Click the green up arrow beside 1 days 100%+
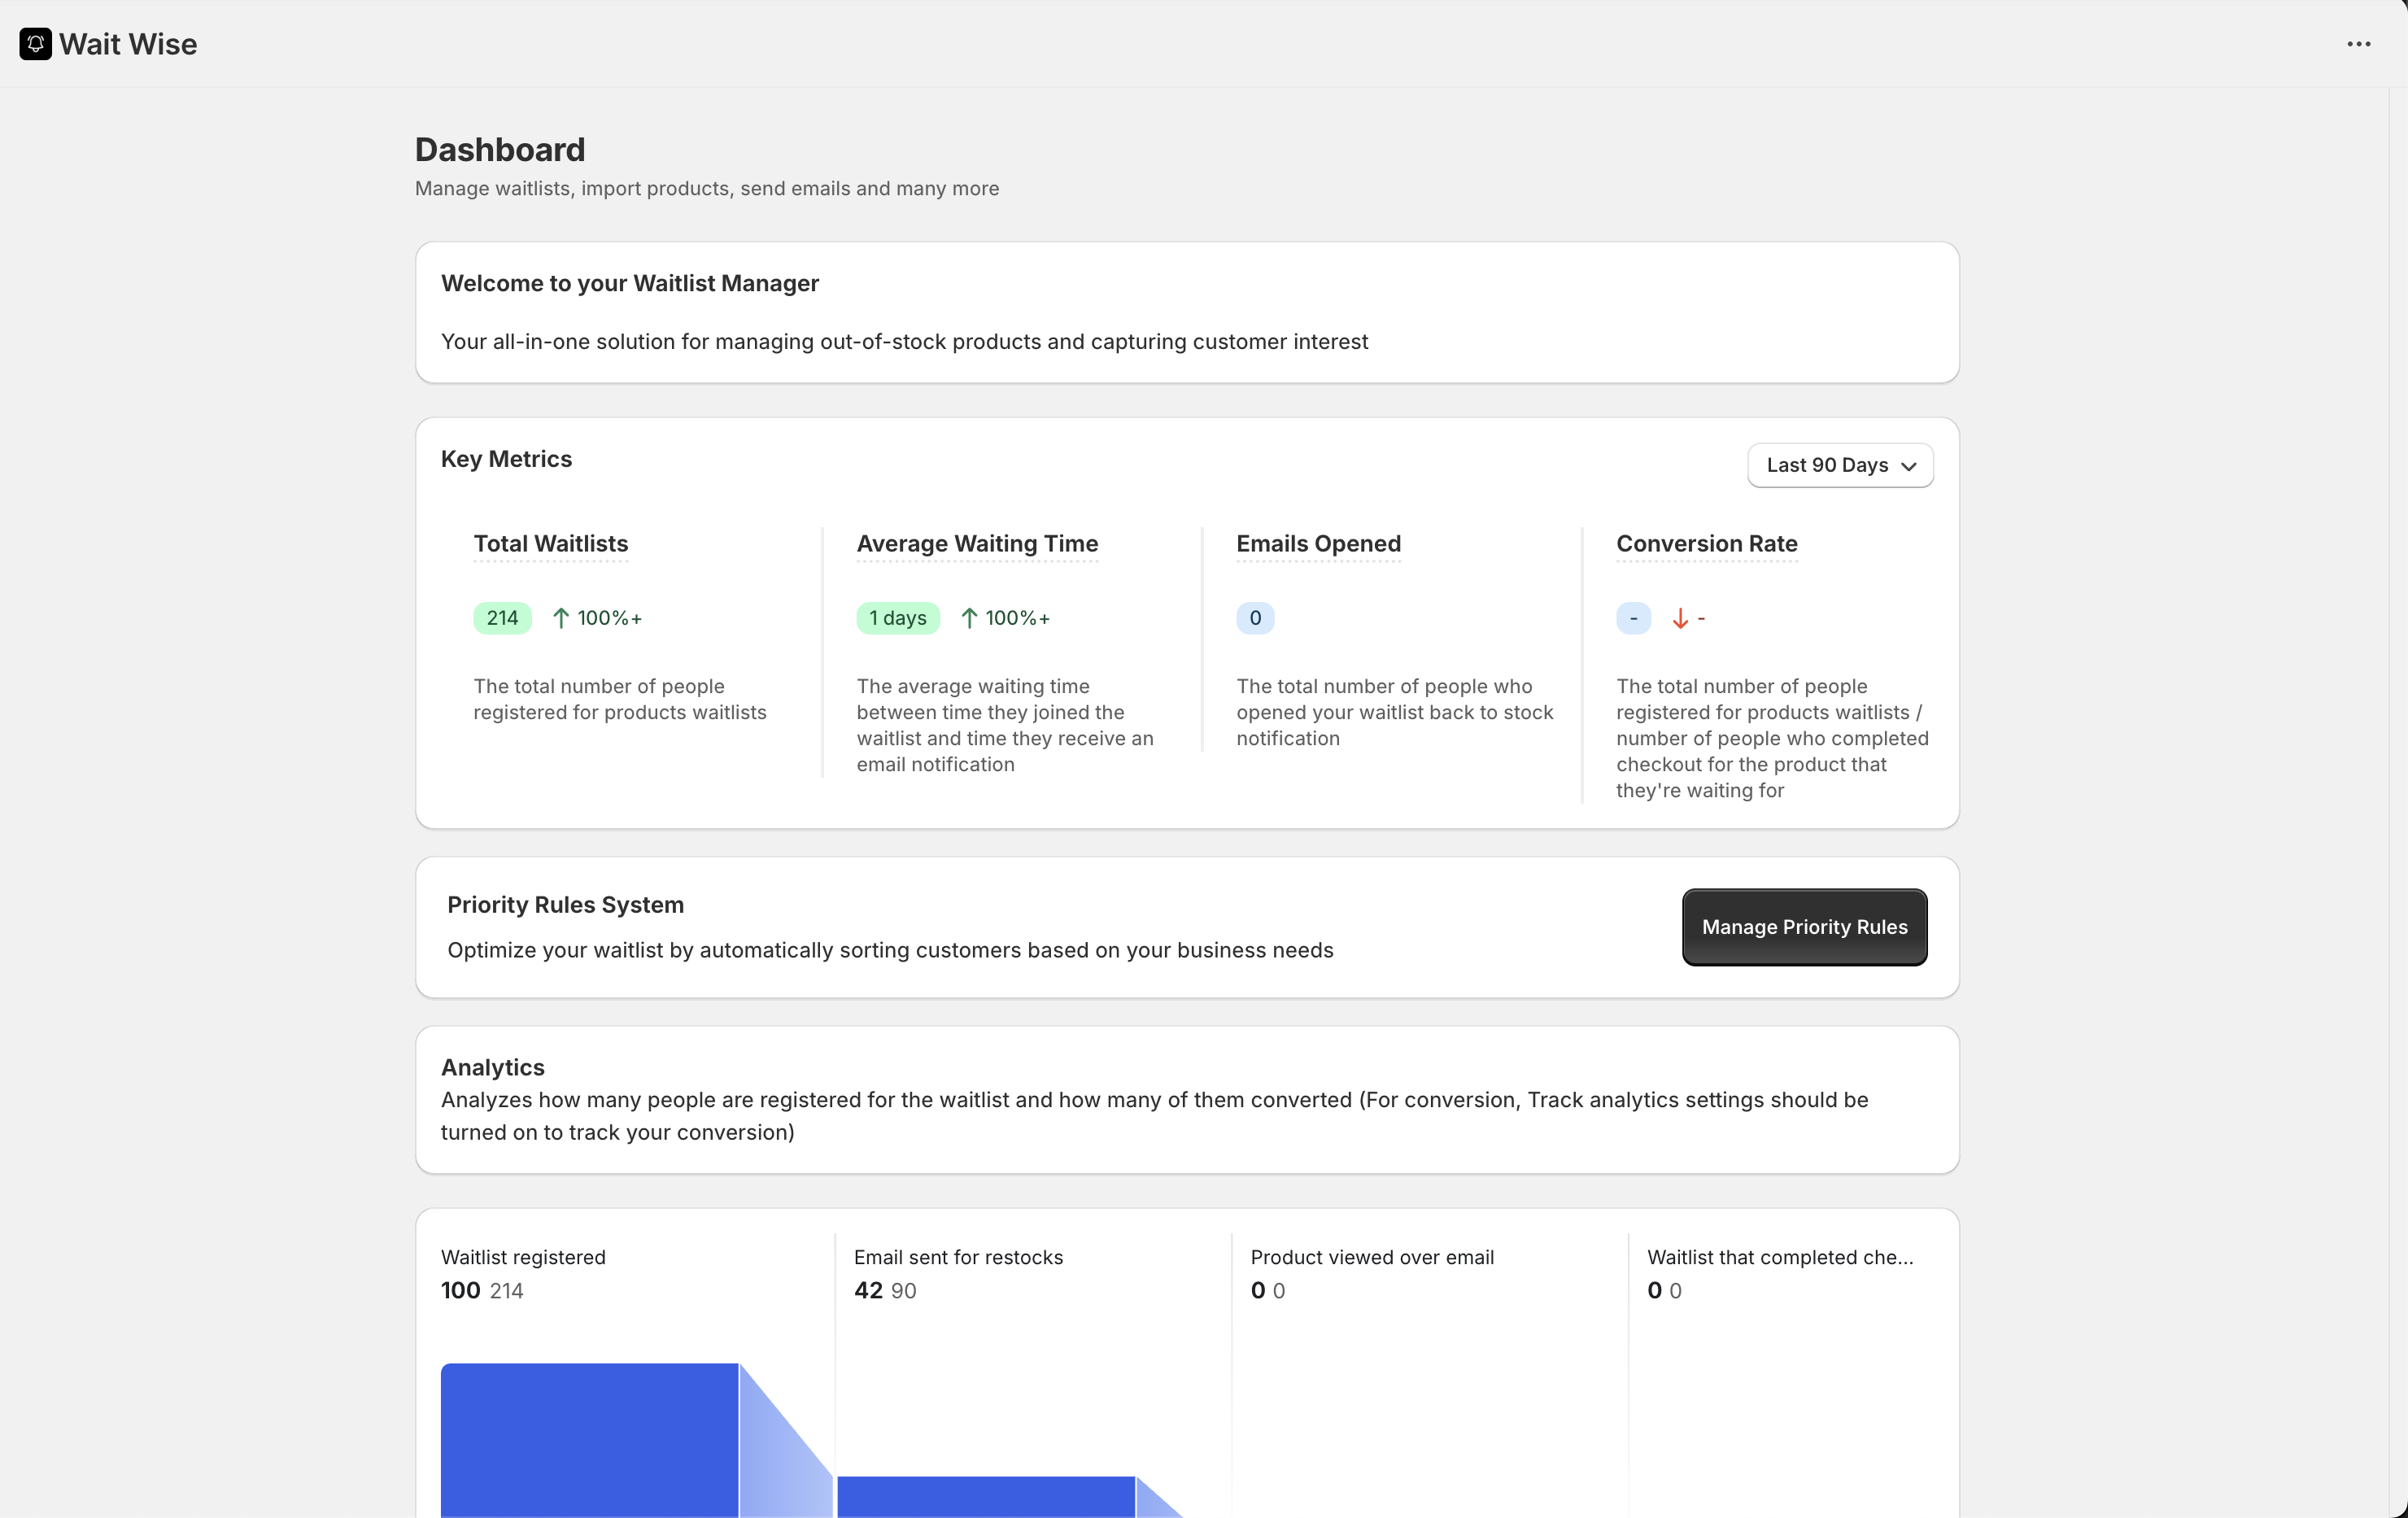Image resolution: width=2408 pixels, height=1518 pixels. 969,618
